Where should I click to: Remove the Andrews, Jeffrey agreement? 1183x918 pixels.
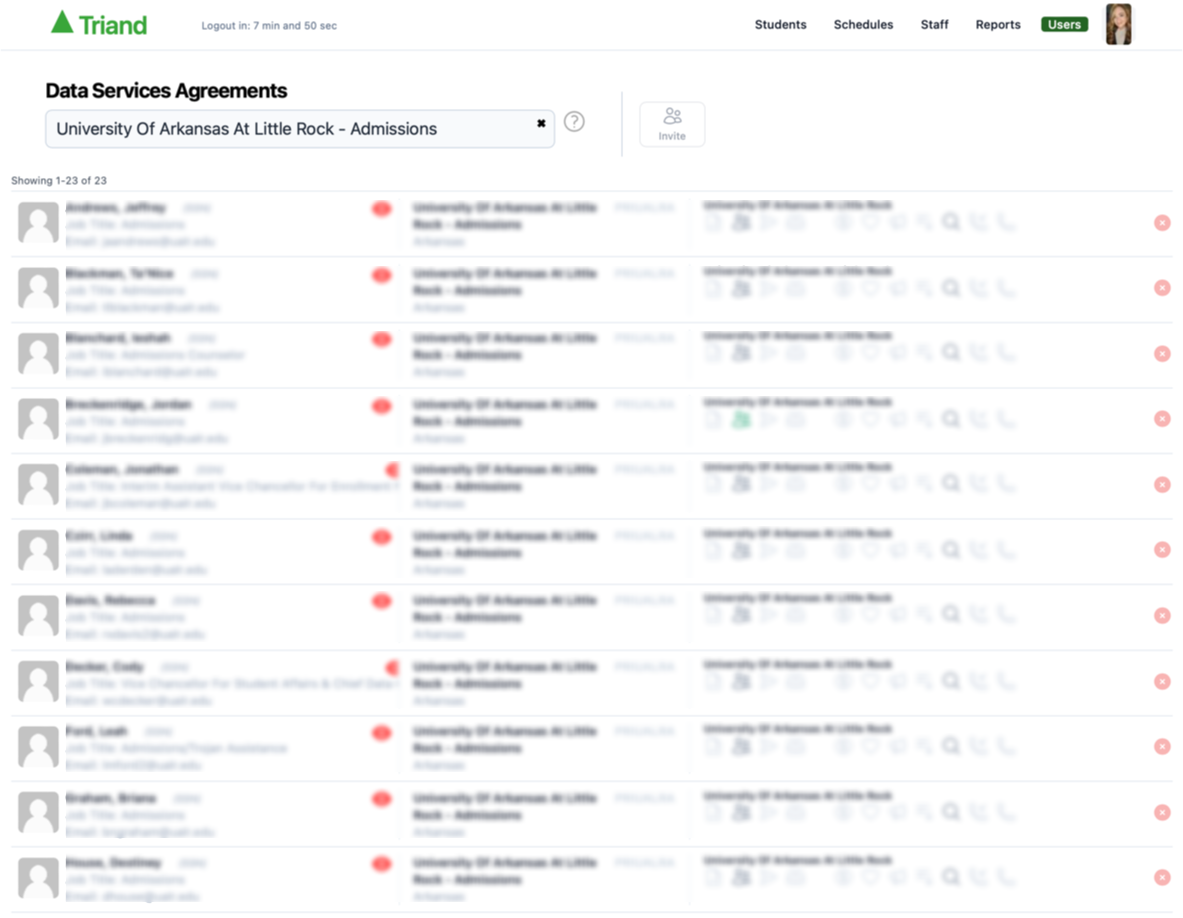click(x=1162, y=223)
